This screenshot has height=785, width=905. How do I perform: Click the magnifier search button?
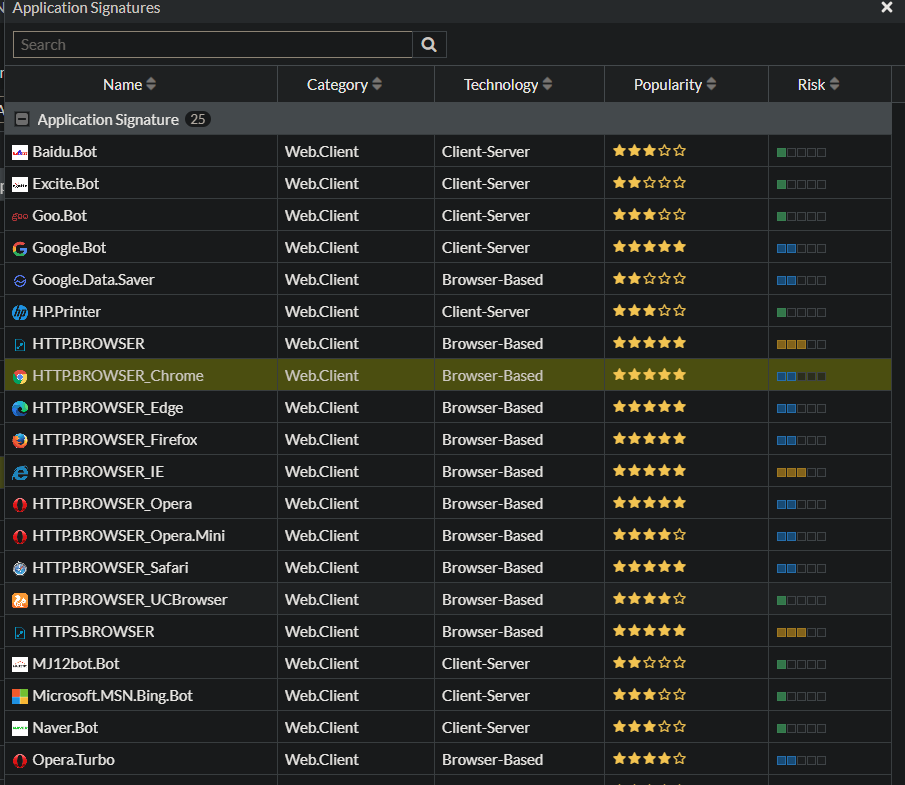pyautogui.click(x=429, y=45)
